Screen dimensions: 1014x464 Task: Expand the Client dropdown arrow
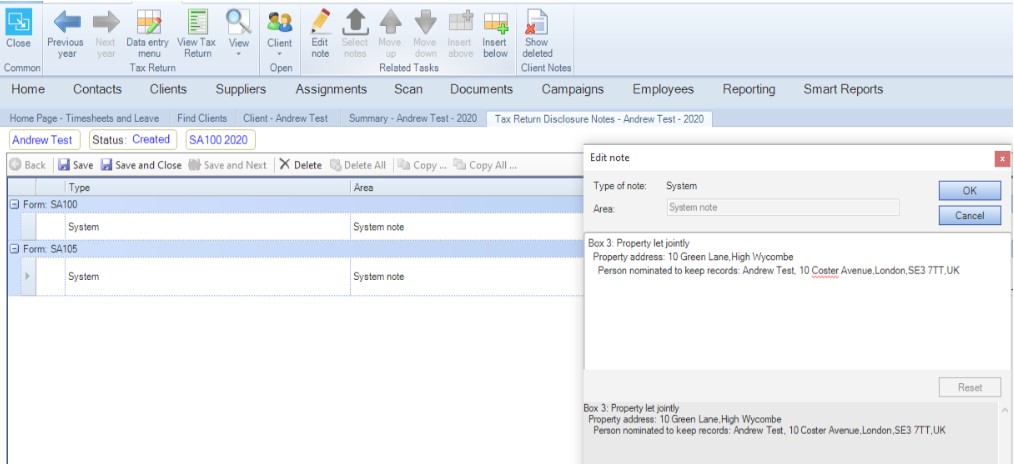click(x=280, y=54)
